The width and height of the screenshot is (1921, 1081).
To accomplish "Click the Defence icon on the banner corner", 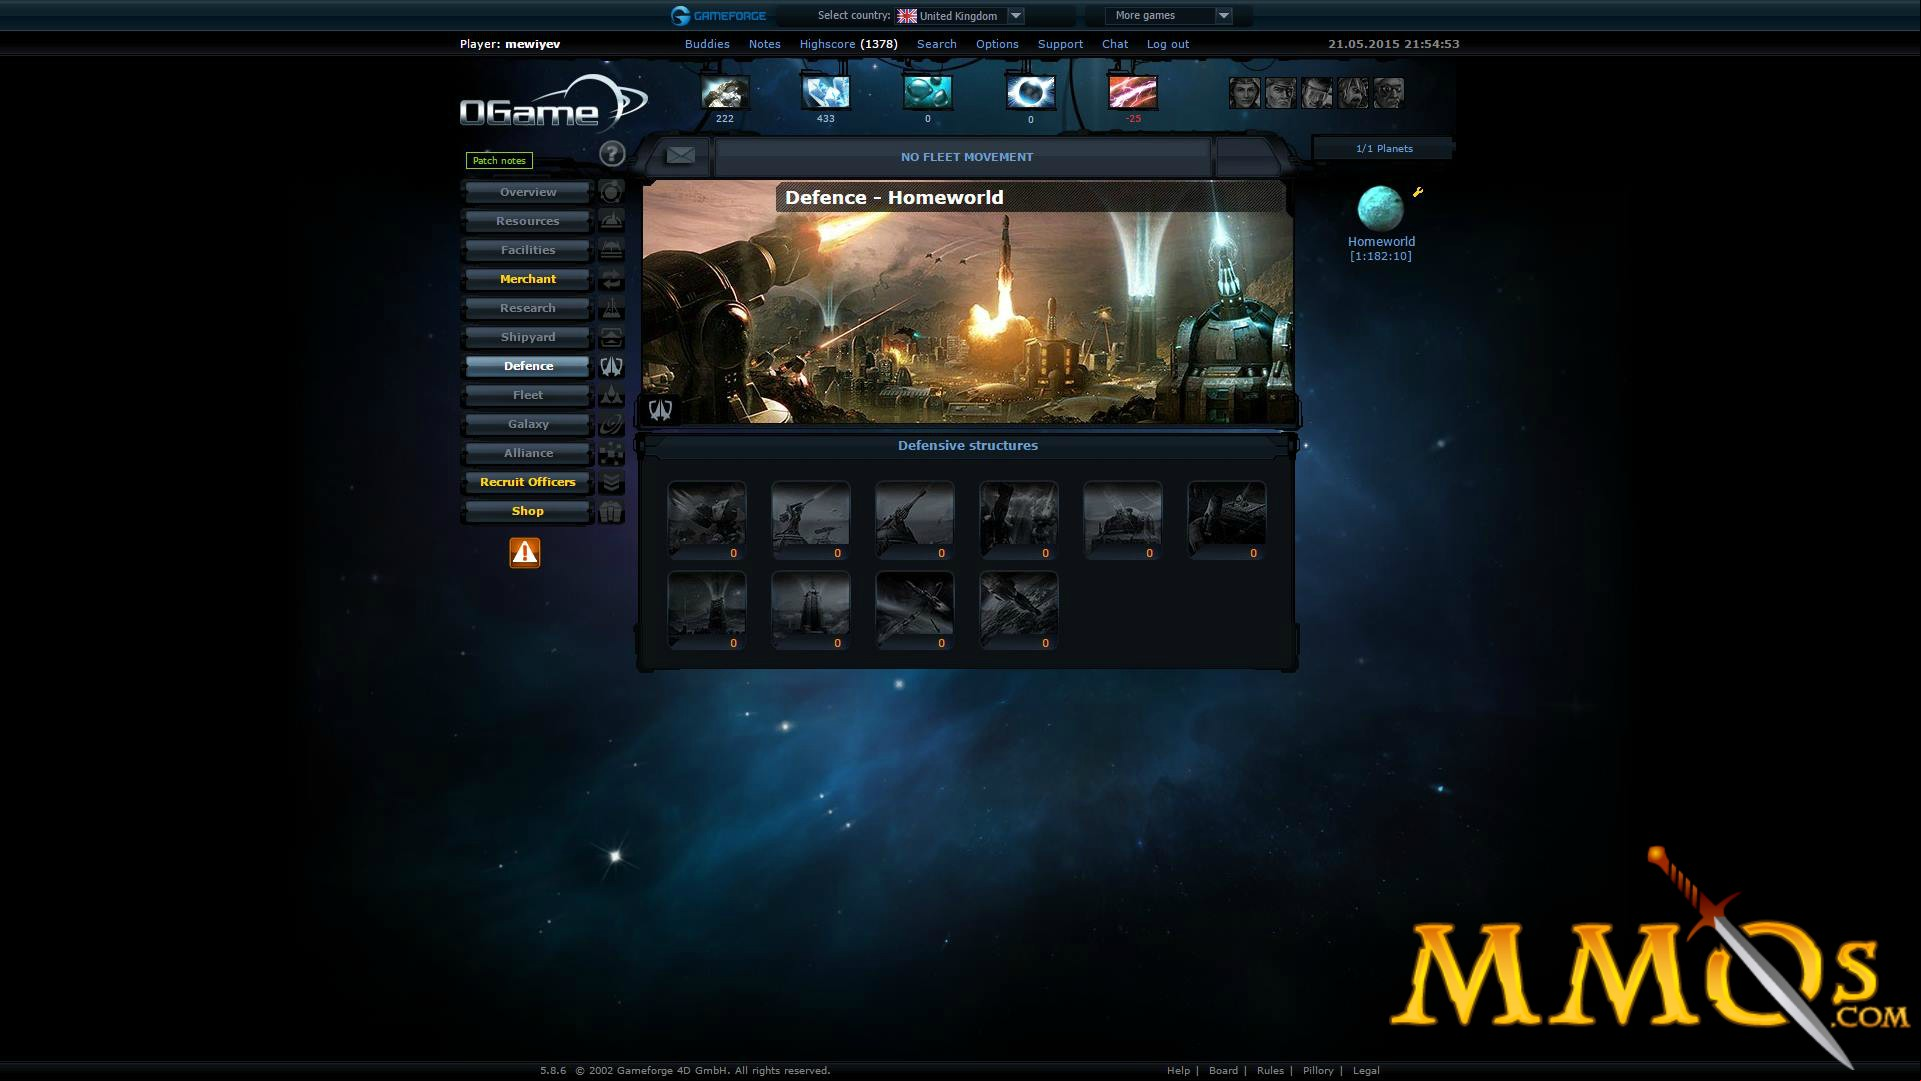I will tap(660, 409).
